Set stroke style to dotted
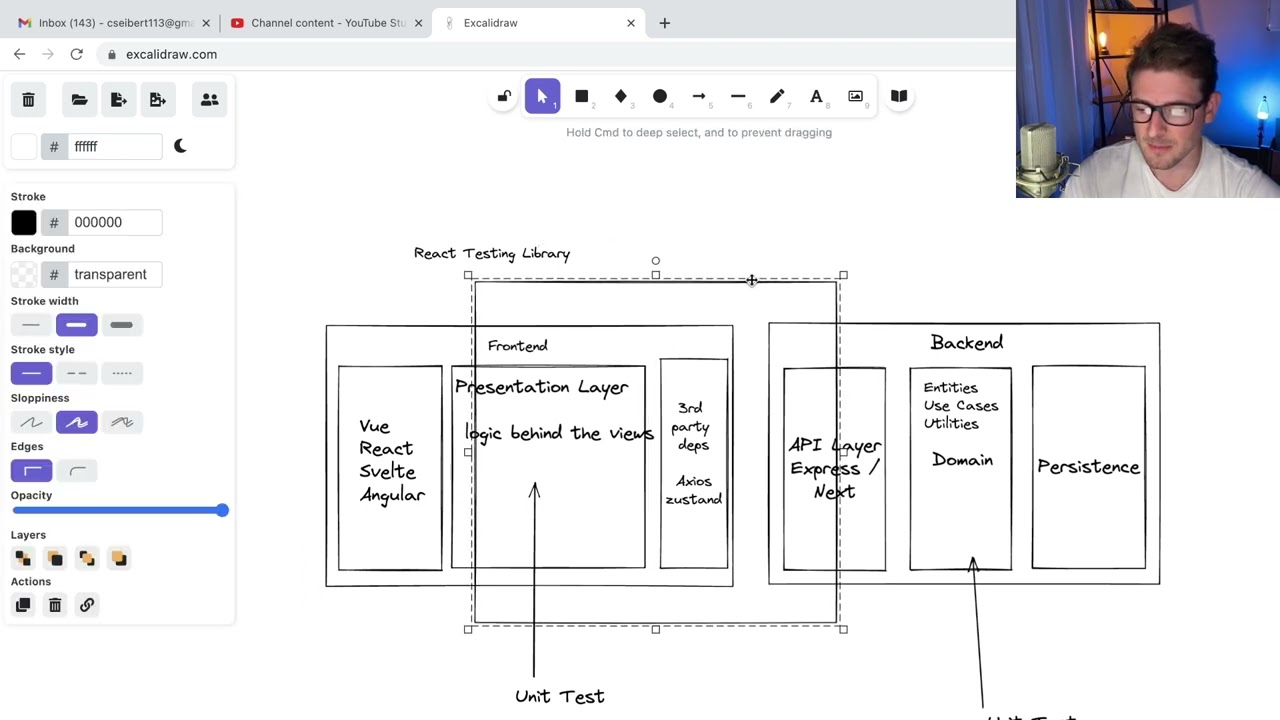 click(122, 373)
